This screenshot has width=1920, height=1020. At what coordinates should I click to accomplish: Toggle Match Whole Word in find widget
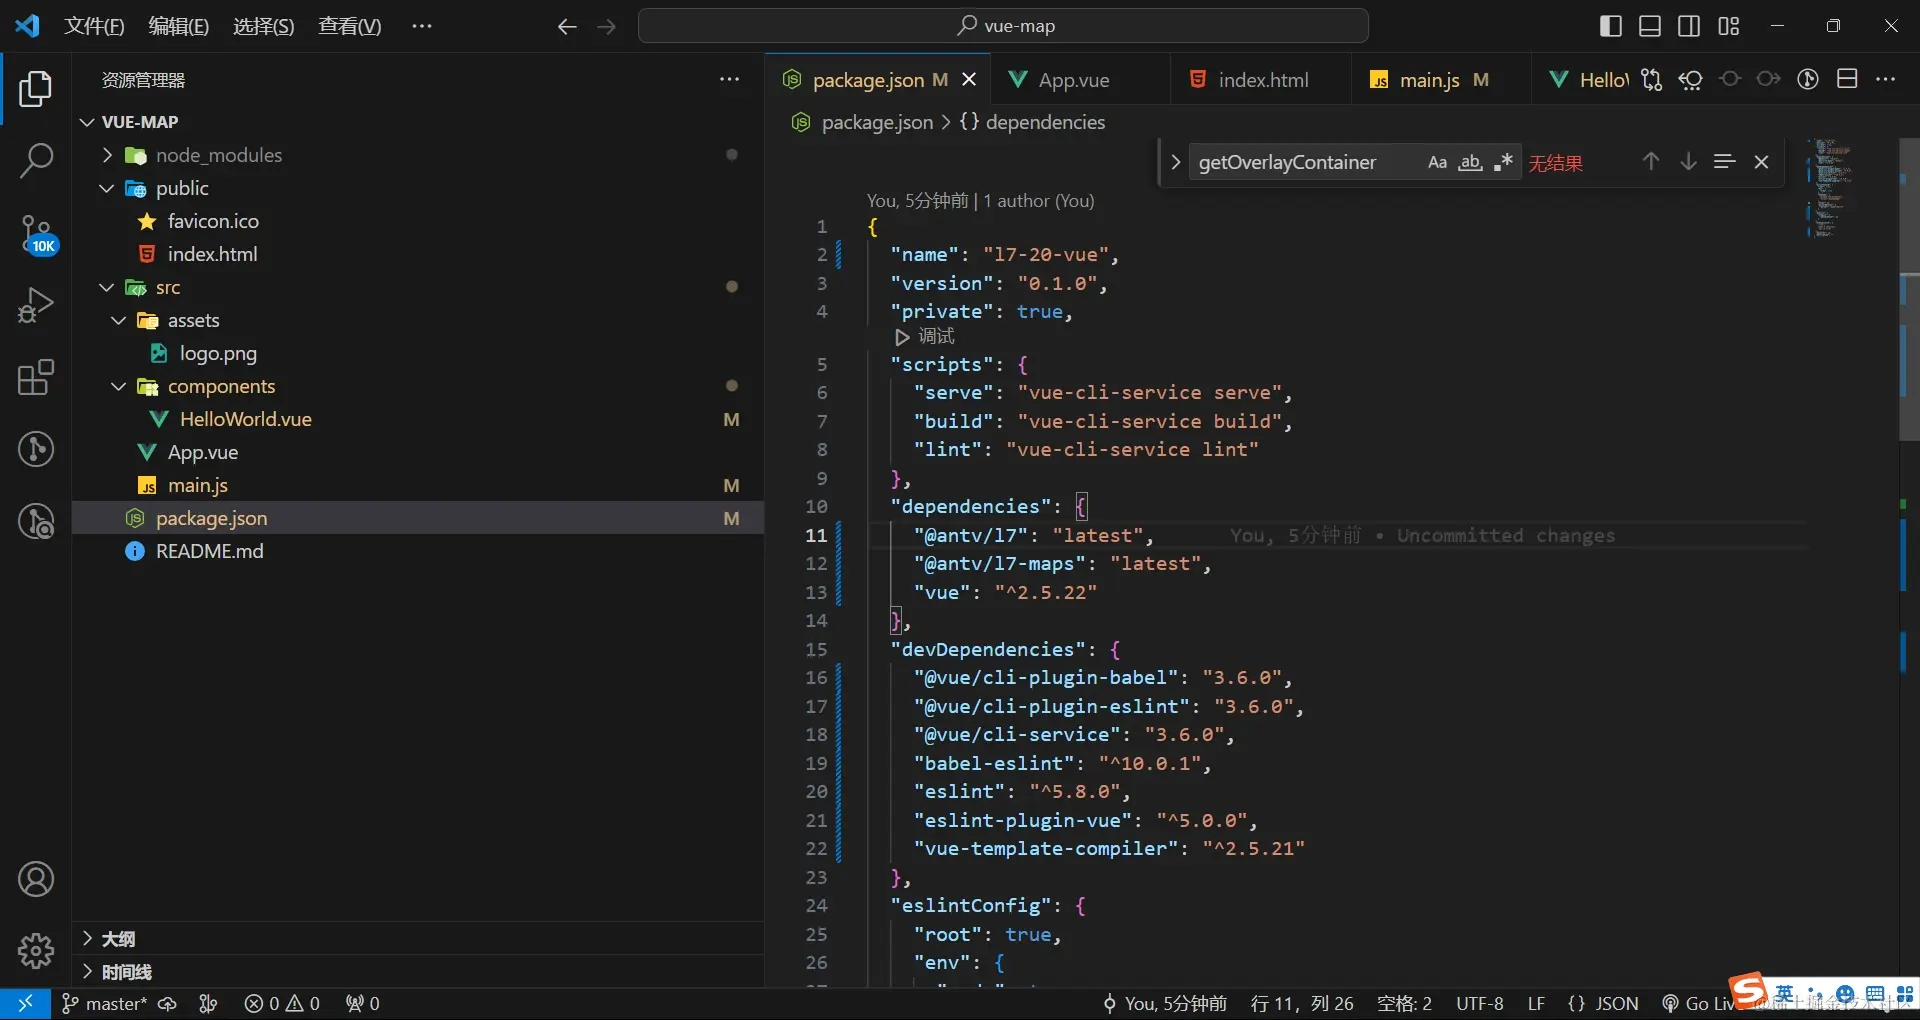pos(1470,162)
